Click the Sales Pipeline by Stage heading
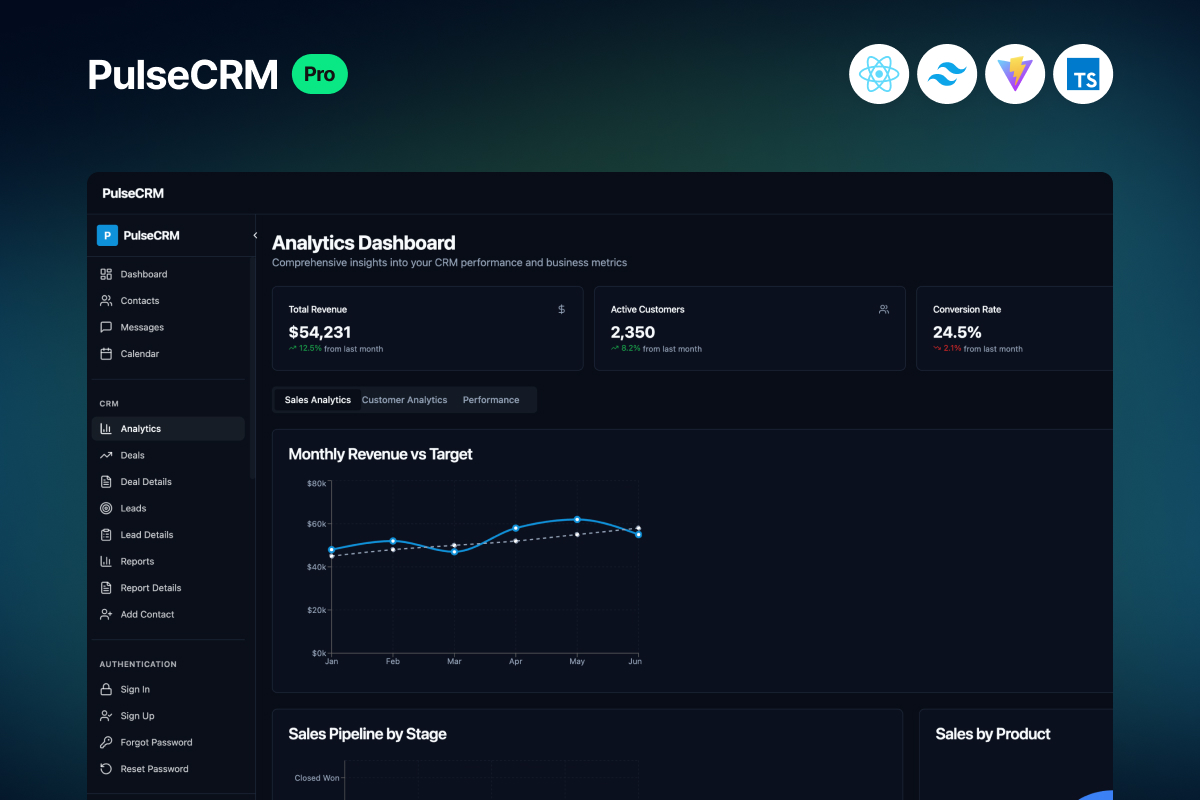 point(367,734)
